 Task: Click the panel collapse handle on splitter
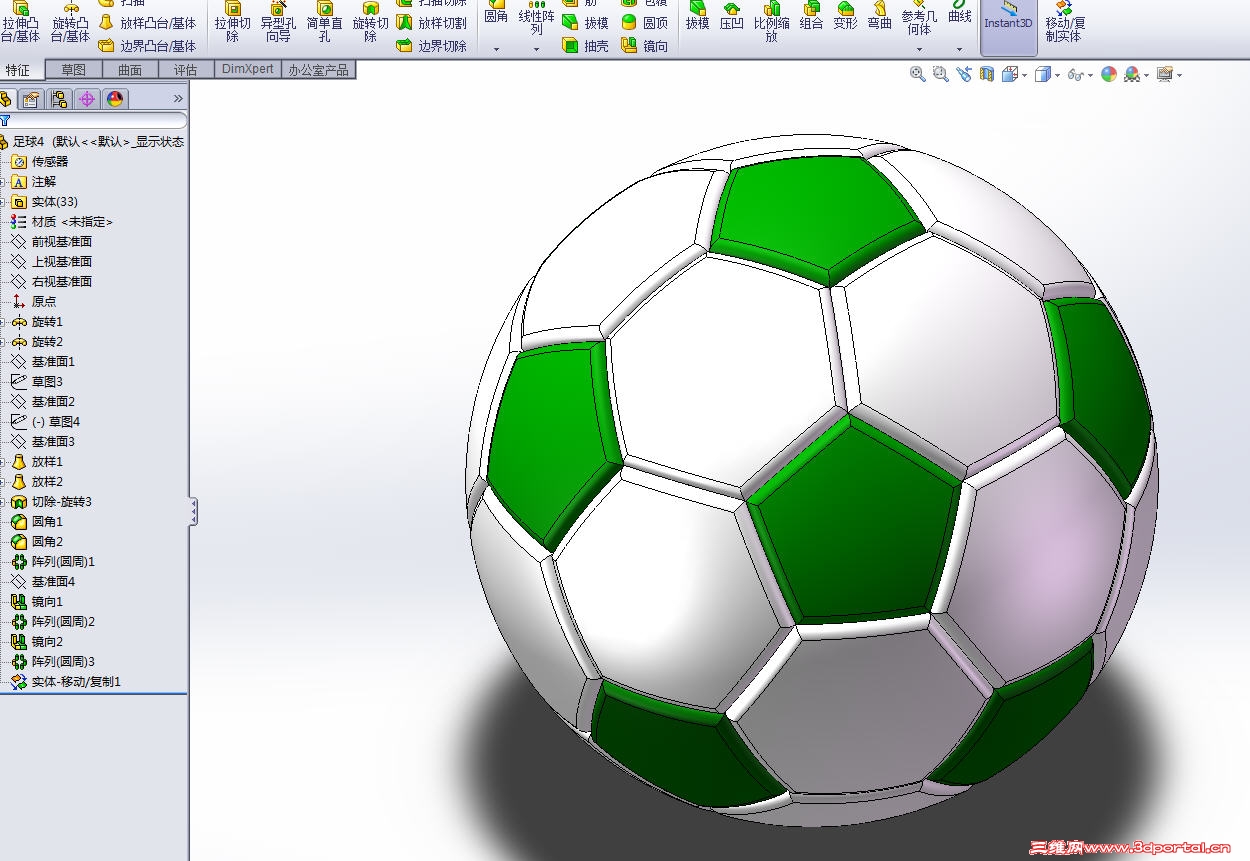(x=193, y=512)
